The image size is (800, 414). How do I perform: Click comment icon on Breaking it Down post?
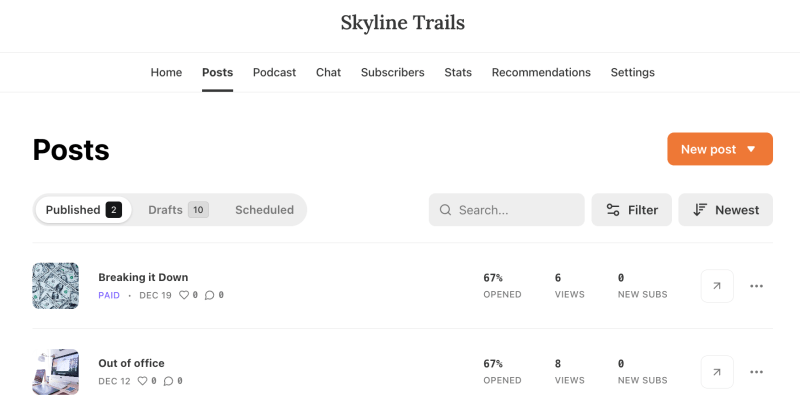pyautogui.click(x=209, y=295)
